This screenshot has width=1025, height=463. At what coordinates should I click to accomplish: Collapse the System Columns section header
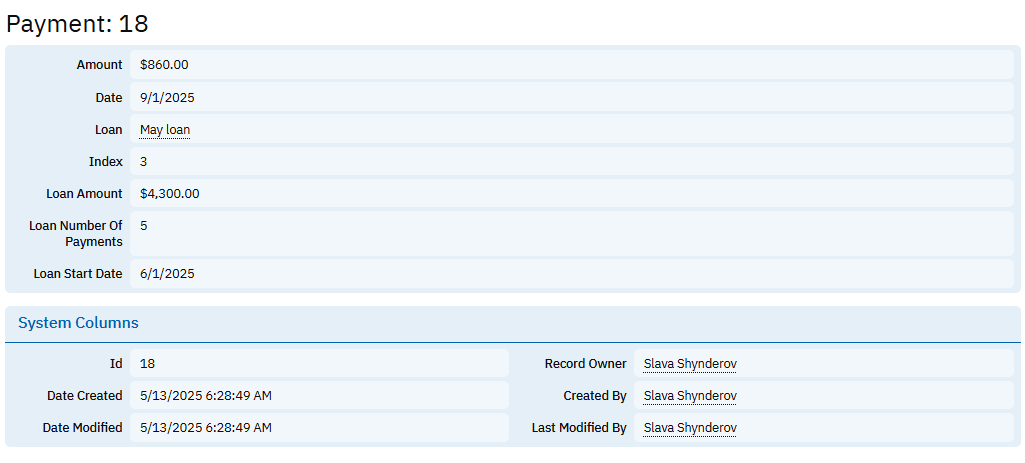(x=78, y=323)
